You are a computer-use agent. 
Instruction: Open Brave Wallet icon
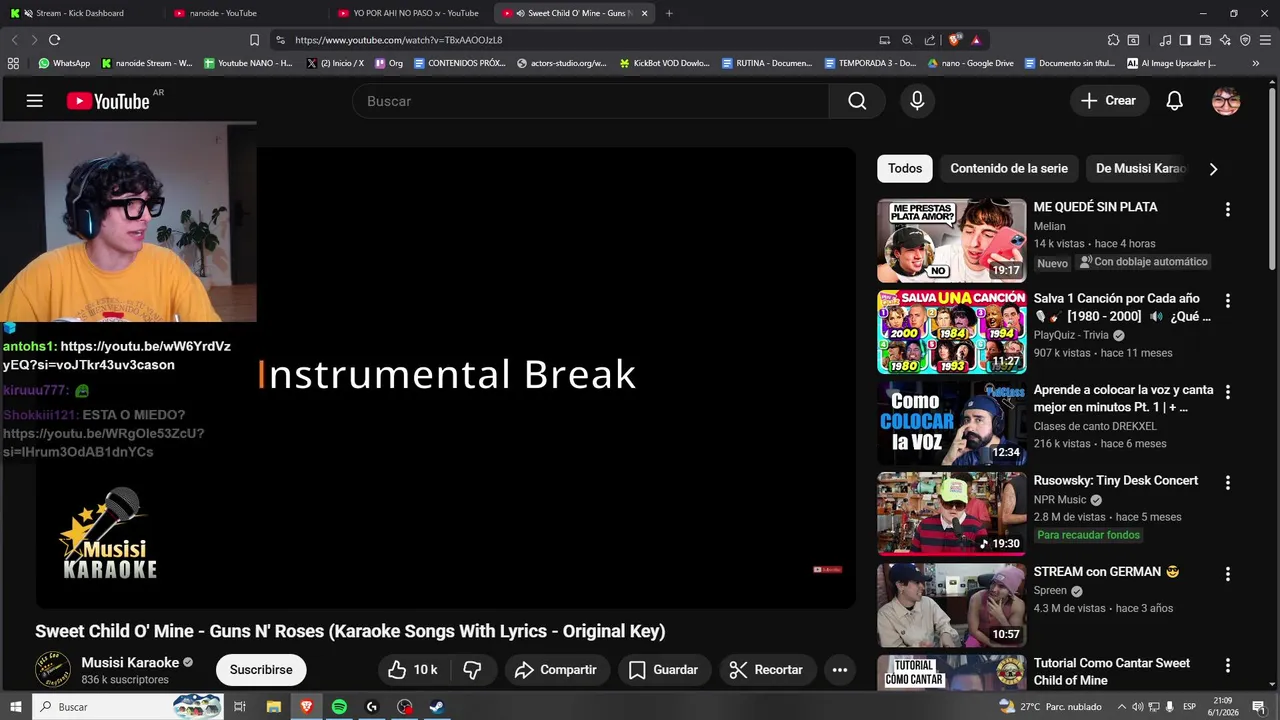coord(1205,40)
